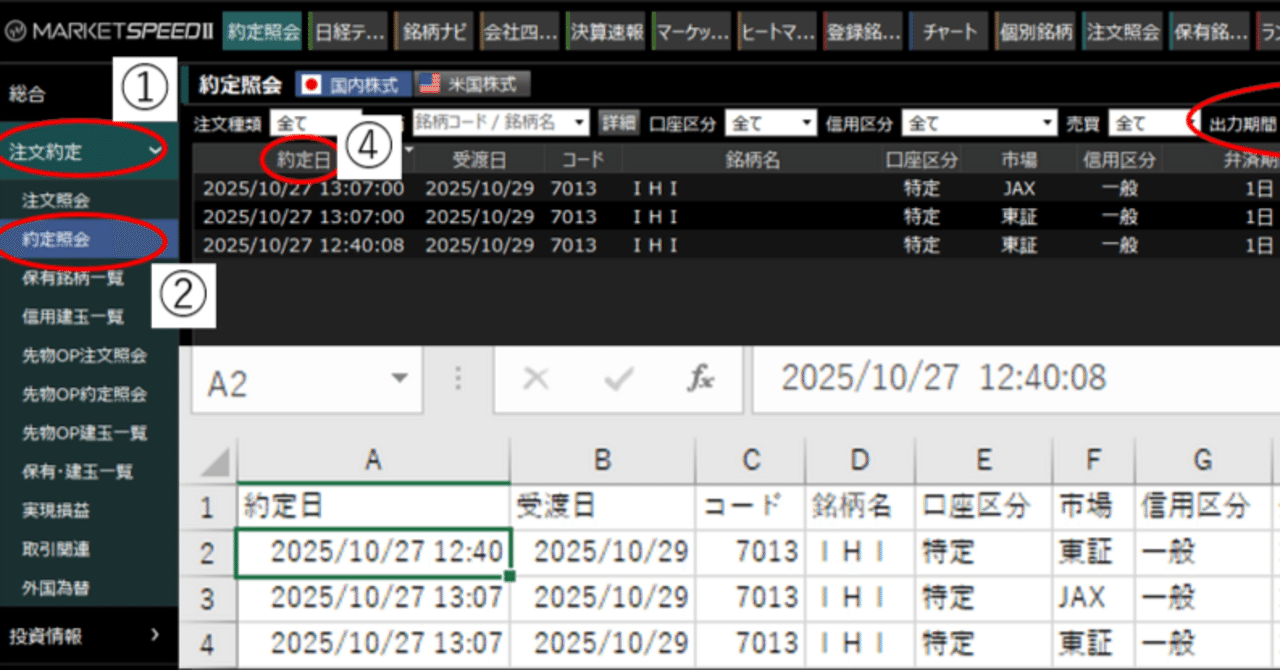Switch to the 登録銘柄 tab
The height and width of the screenshot is (670, 1280).
[864, 31]
